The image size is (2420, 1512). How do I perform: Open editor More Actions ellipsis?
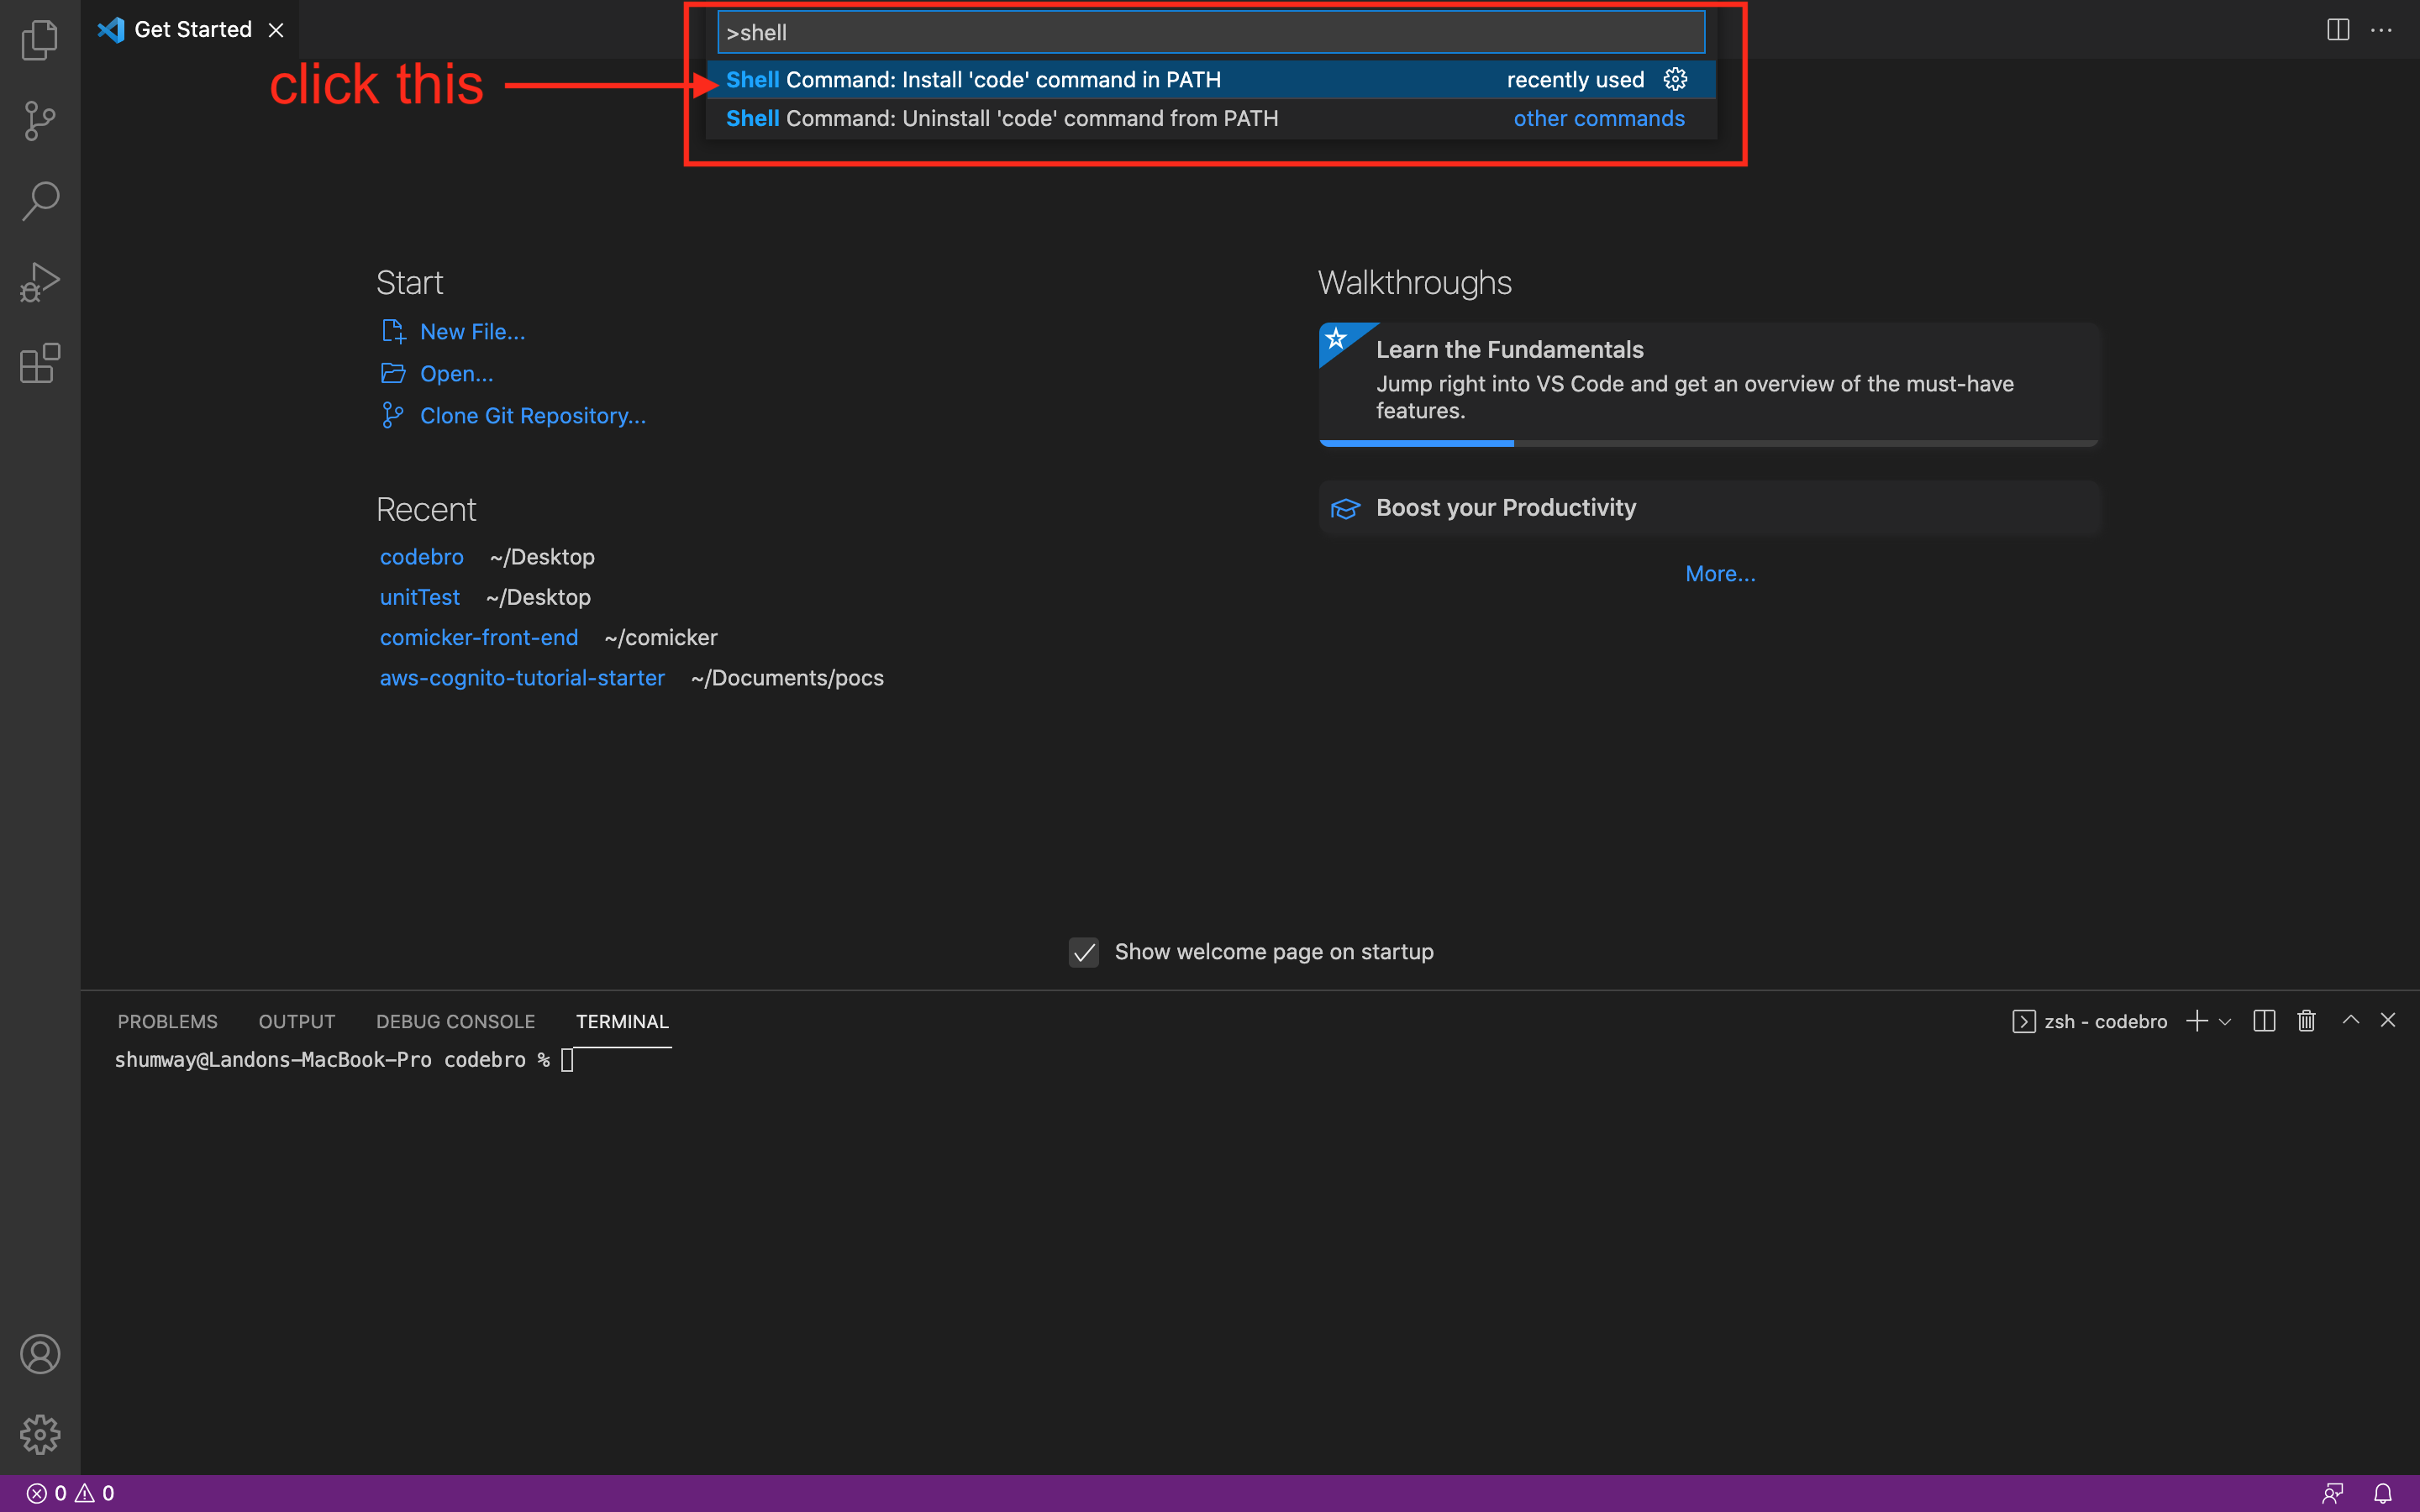click(2382, 30)
